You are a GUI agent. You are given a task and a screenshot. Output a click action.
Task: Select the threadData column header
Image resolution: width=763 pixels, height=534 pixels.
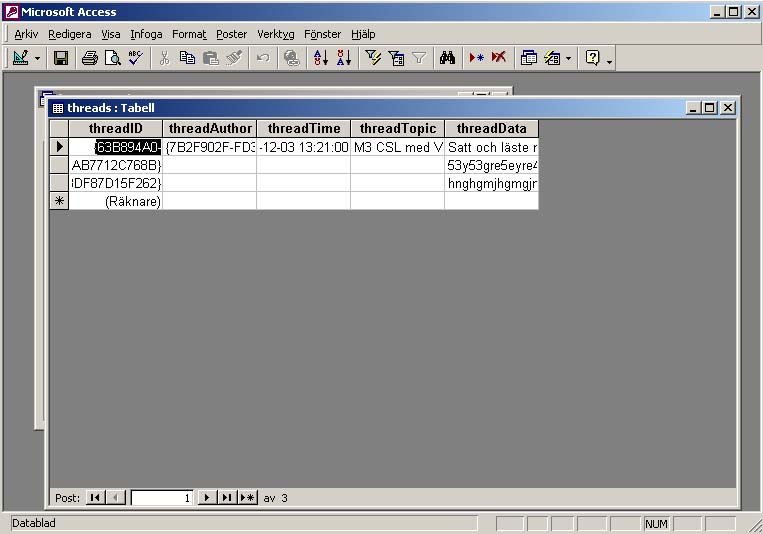(491, 129)
